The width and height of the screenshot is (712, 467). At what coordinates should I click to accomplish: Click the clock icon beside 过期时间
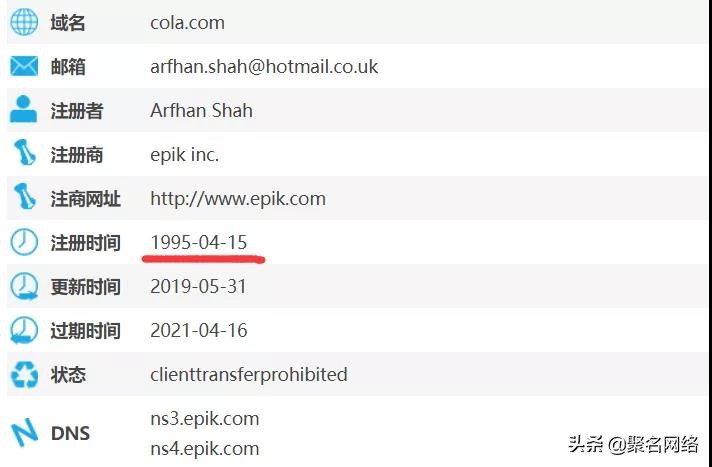[x=24, y=330]
